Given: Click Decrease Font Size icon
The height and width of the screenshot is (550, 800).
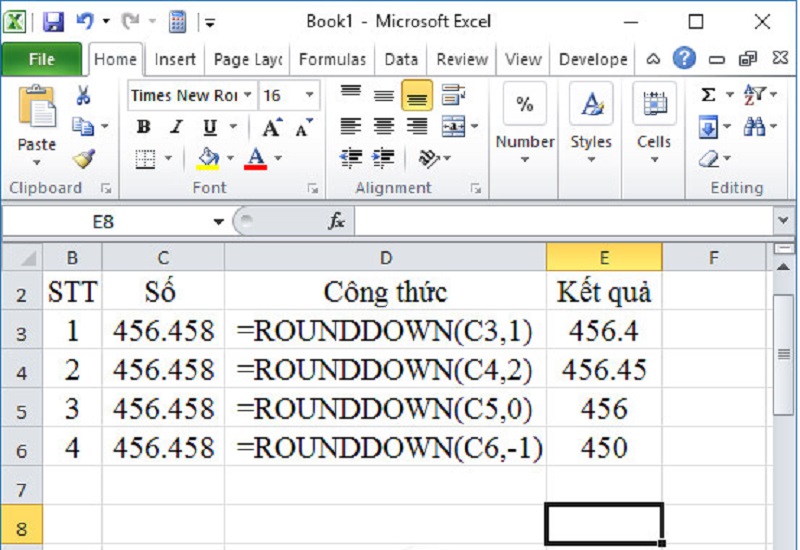Looking at the screenshot, I should coord(304,127).
